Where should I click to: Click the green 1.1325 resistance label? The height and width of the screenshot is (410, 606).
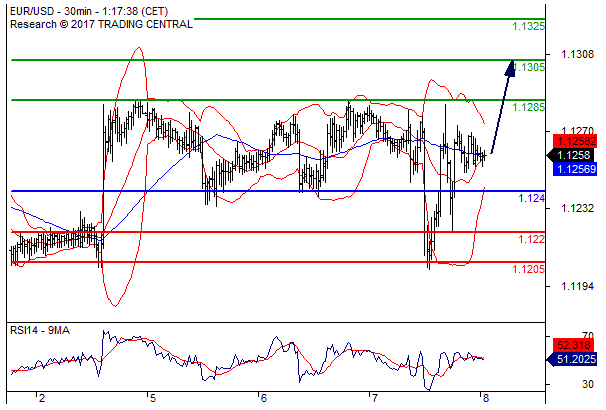click(528, 26)
